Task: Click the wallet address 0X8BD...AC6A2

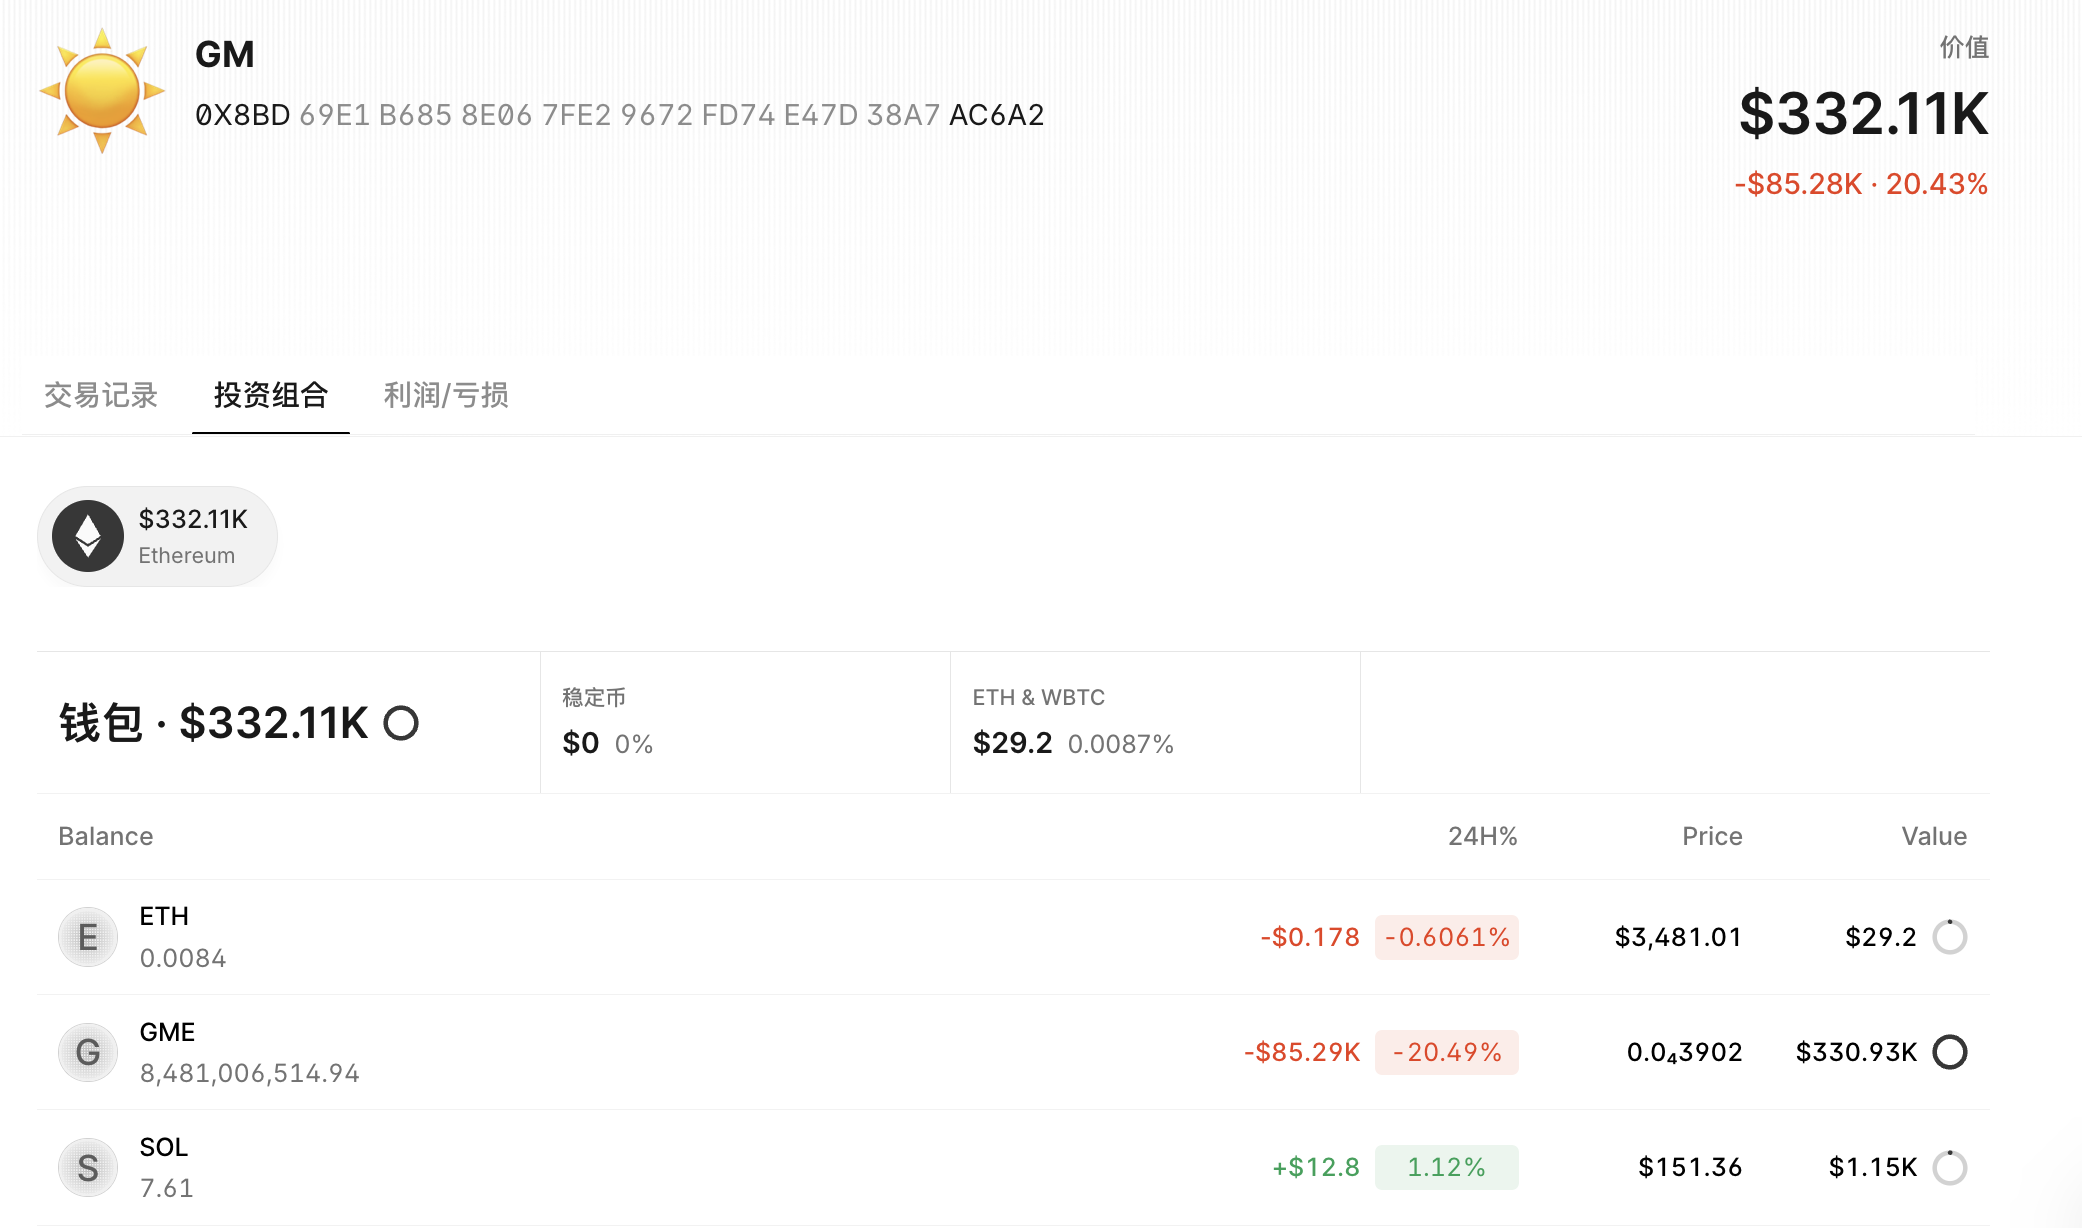Action: tap(619, 115)
